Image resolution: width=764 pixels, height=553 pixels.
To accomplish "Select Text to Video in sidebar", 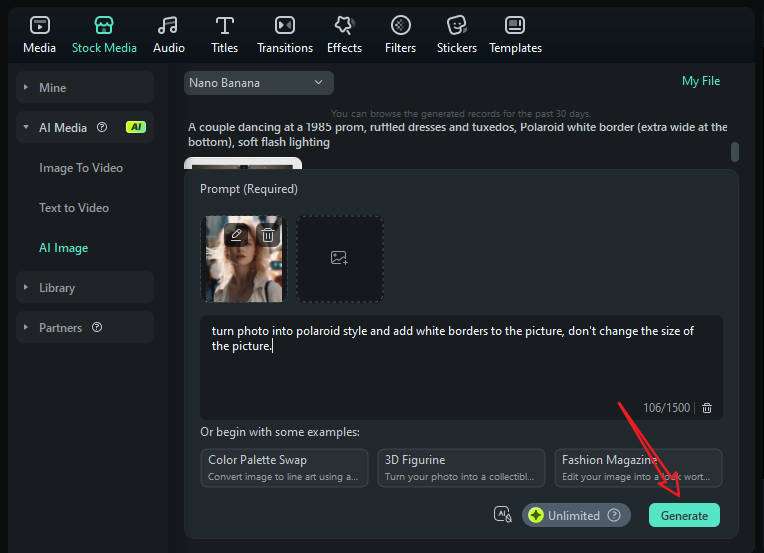I will (x=74, y=208).
